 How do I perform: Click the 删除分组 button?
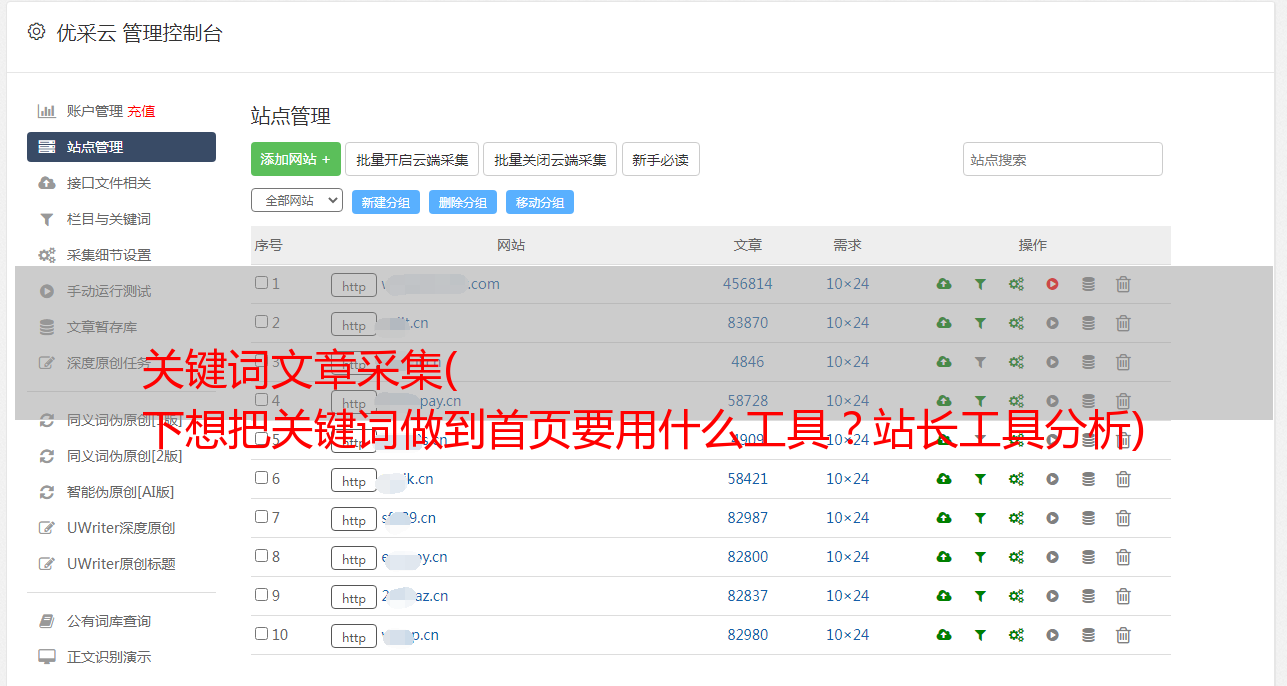coord(463,202)
